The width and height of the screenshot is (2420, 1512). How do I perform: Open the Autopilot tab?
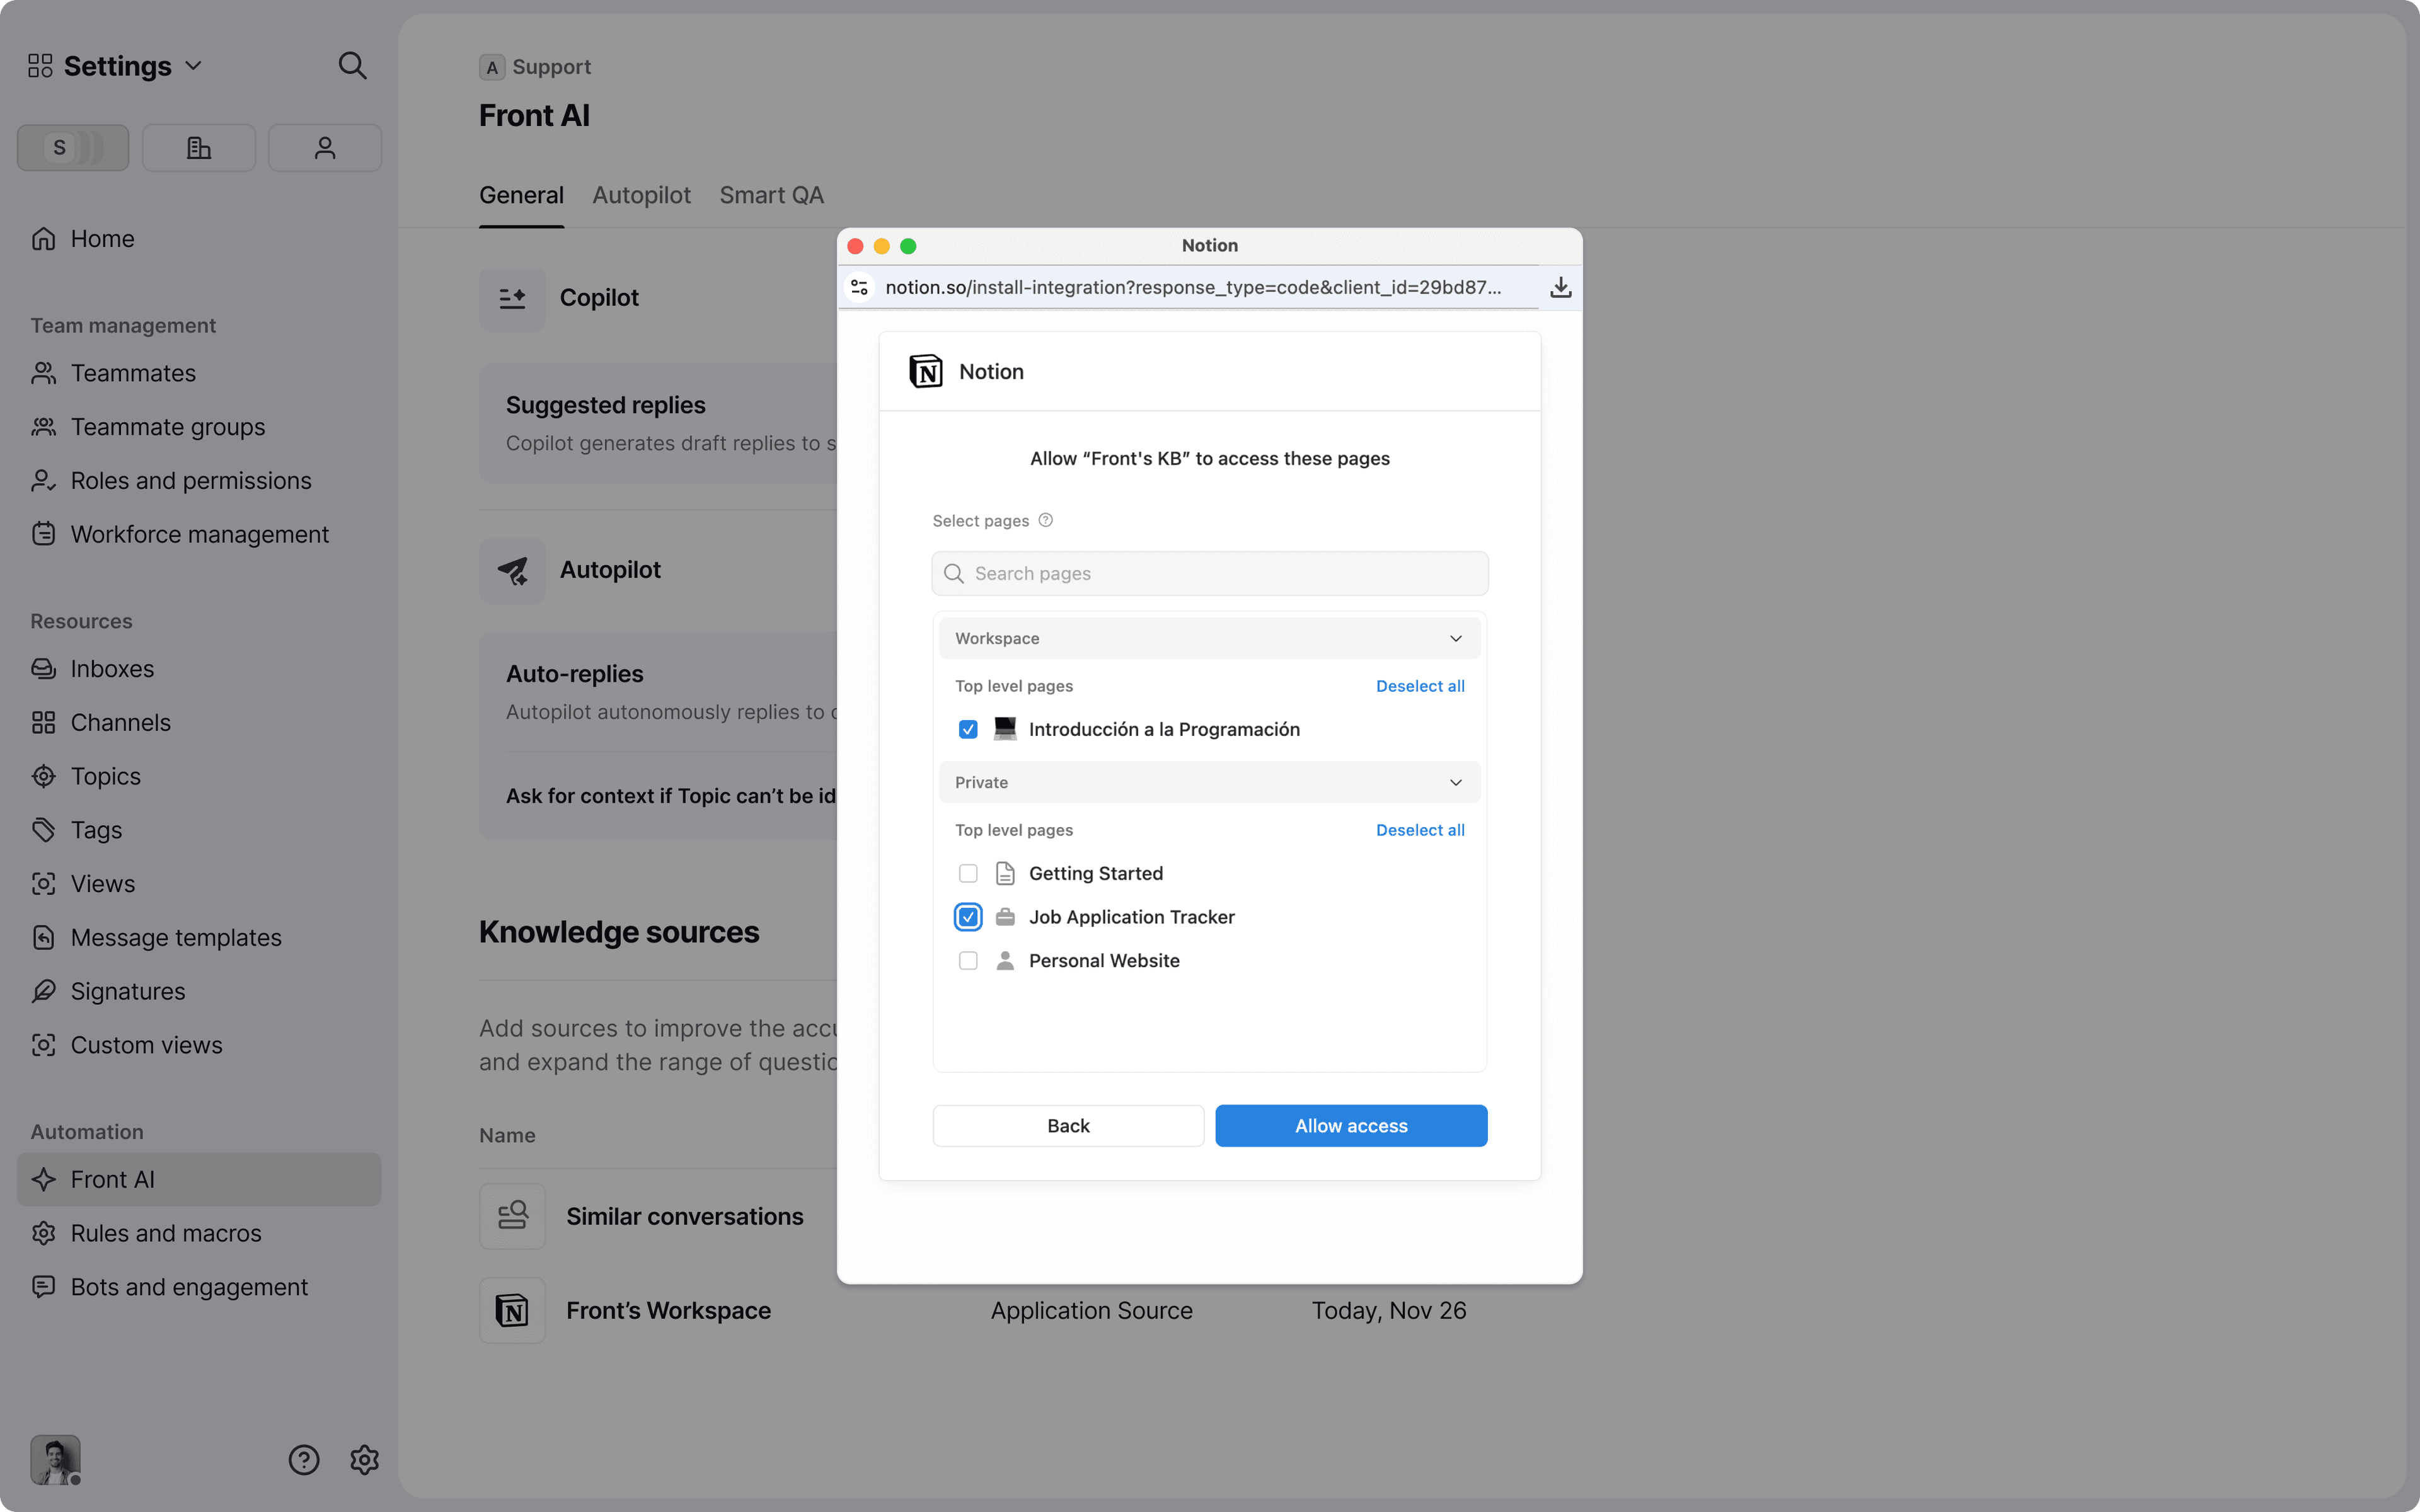coord(641,195)
